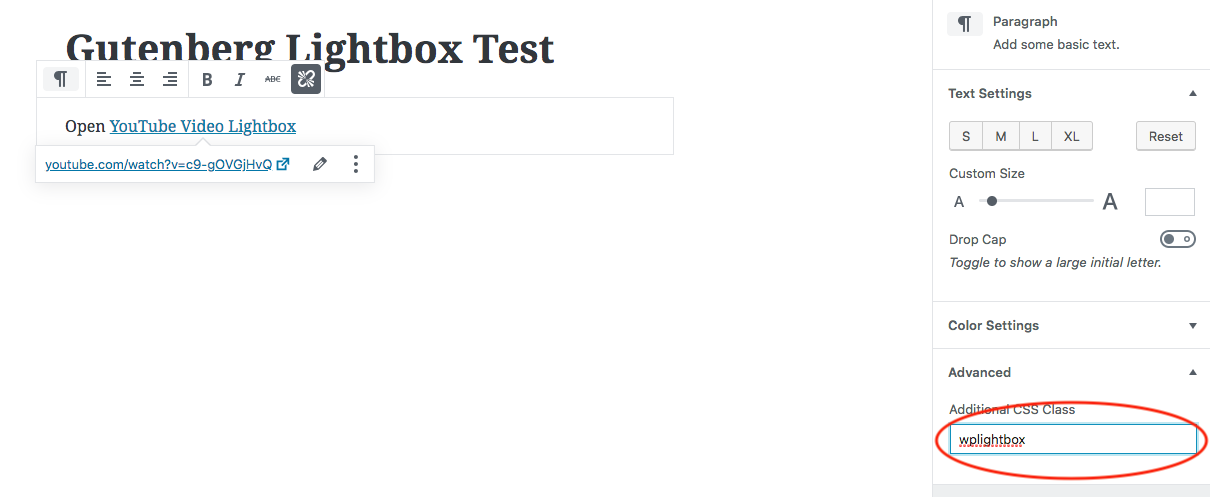The height and width of the screenshot is (497, 1210).
Task: Click the Reset font size button
Action: pos(1165,136)
